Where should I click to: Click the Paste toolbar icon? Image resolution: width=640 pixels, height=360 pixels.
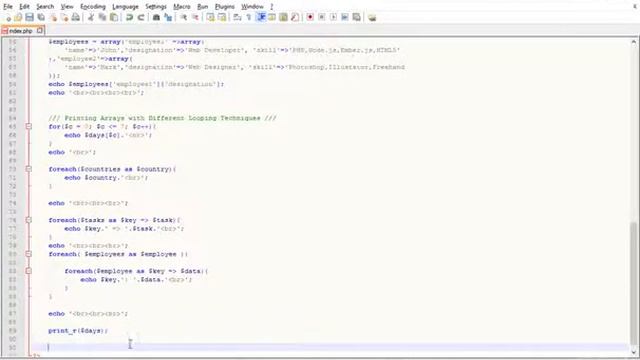pos(114,17)
